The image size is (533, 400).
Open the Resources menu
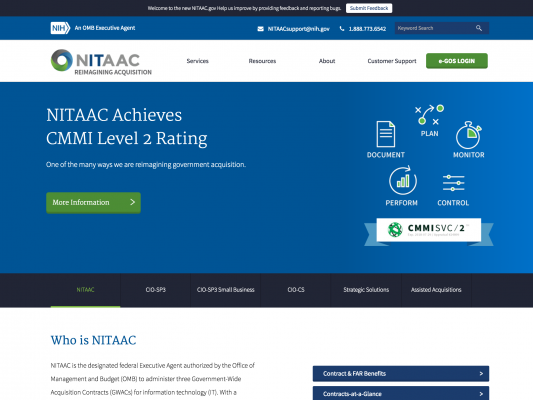pyautogui.click(x=262, y=61)
